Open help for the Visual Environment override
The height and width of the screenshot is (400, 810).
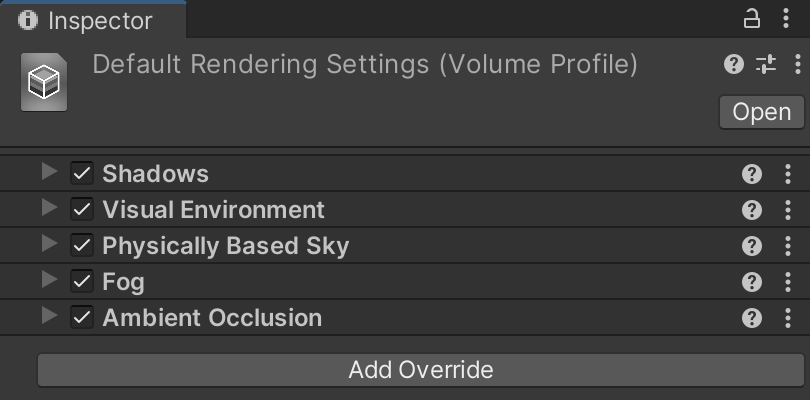pos(752,210)
